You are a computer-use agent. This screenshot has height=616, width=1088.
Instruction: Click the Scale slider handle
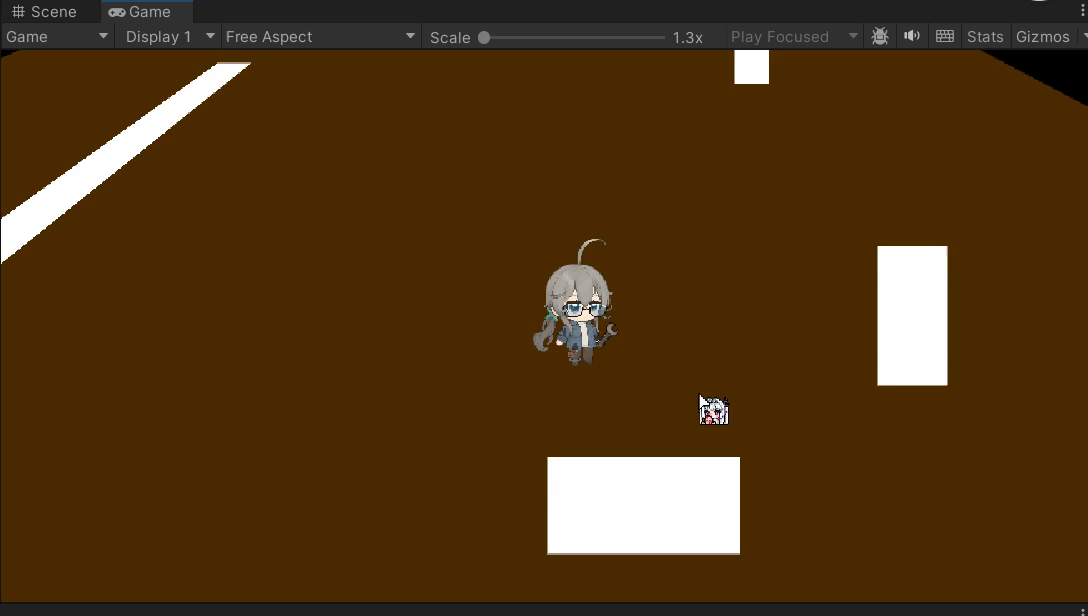click(484, 37)
